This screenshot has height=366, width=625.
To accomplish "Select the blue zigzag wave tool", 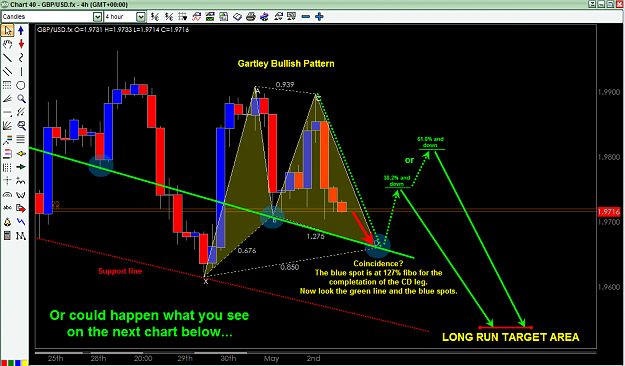I will (x=21, y=222).
